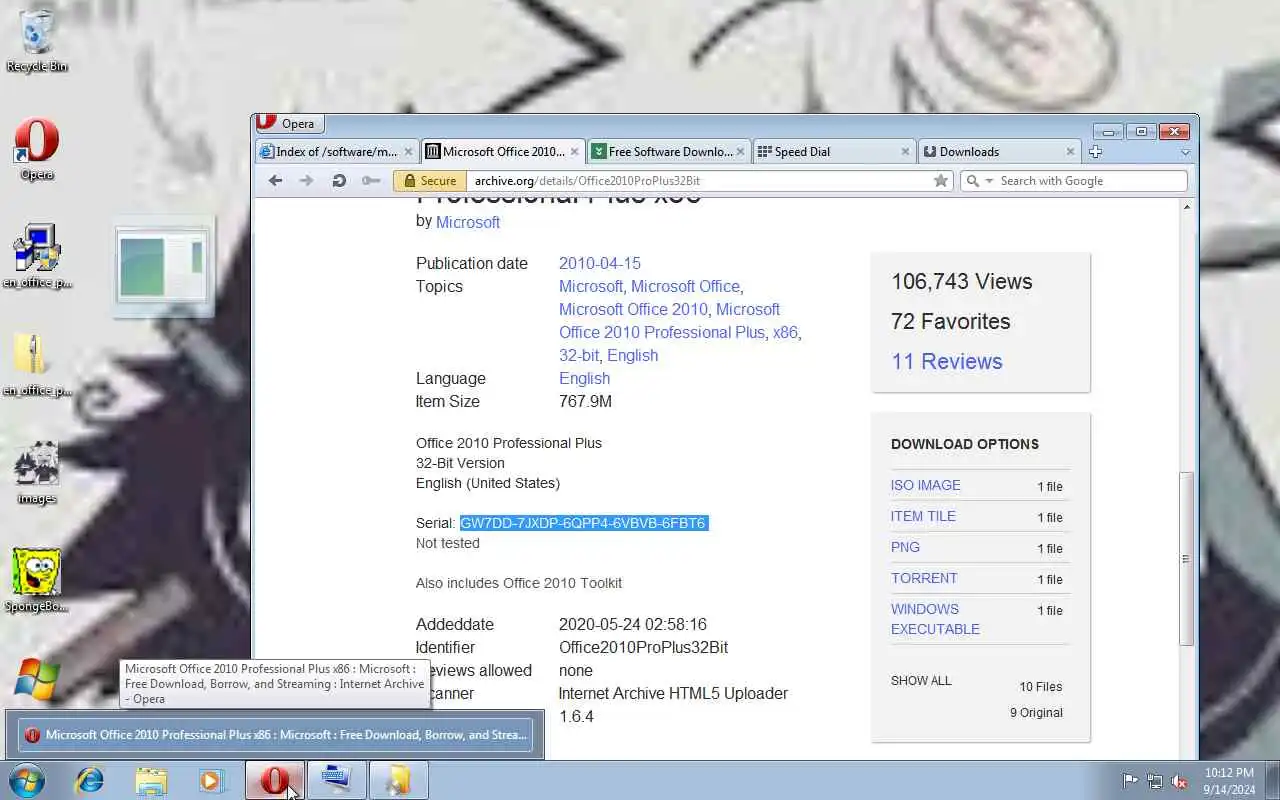The image size is (1280, 800).
Task: Go forward in Opera
Action: point(307,180)
